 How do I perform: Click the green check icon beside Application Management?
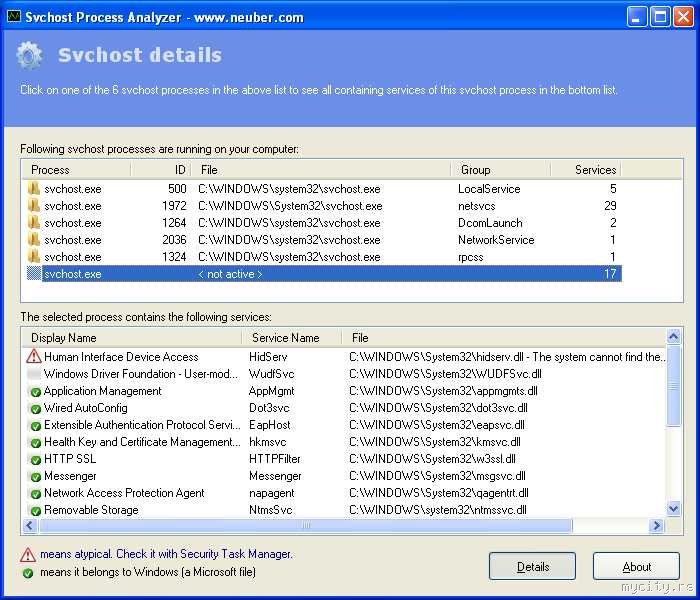(x=34, y=391)
